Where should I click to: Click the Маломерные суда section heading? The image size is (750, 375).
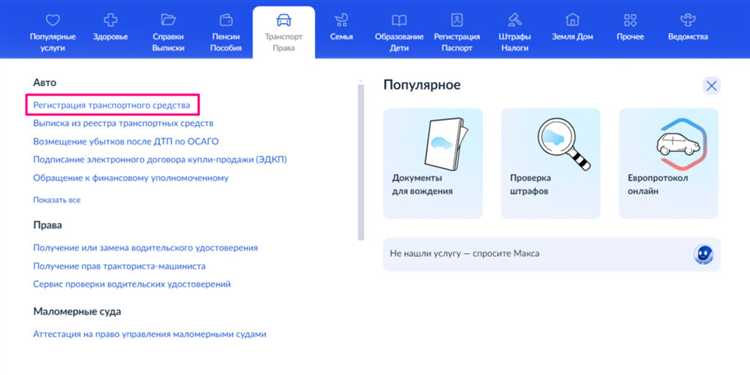pos(77,311)
